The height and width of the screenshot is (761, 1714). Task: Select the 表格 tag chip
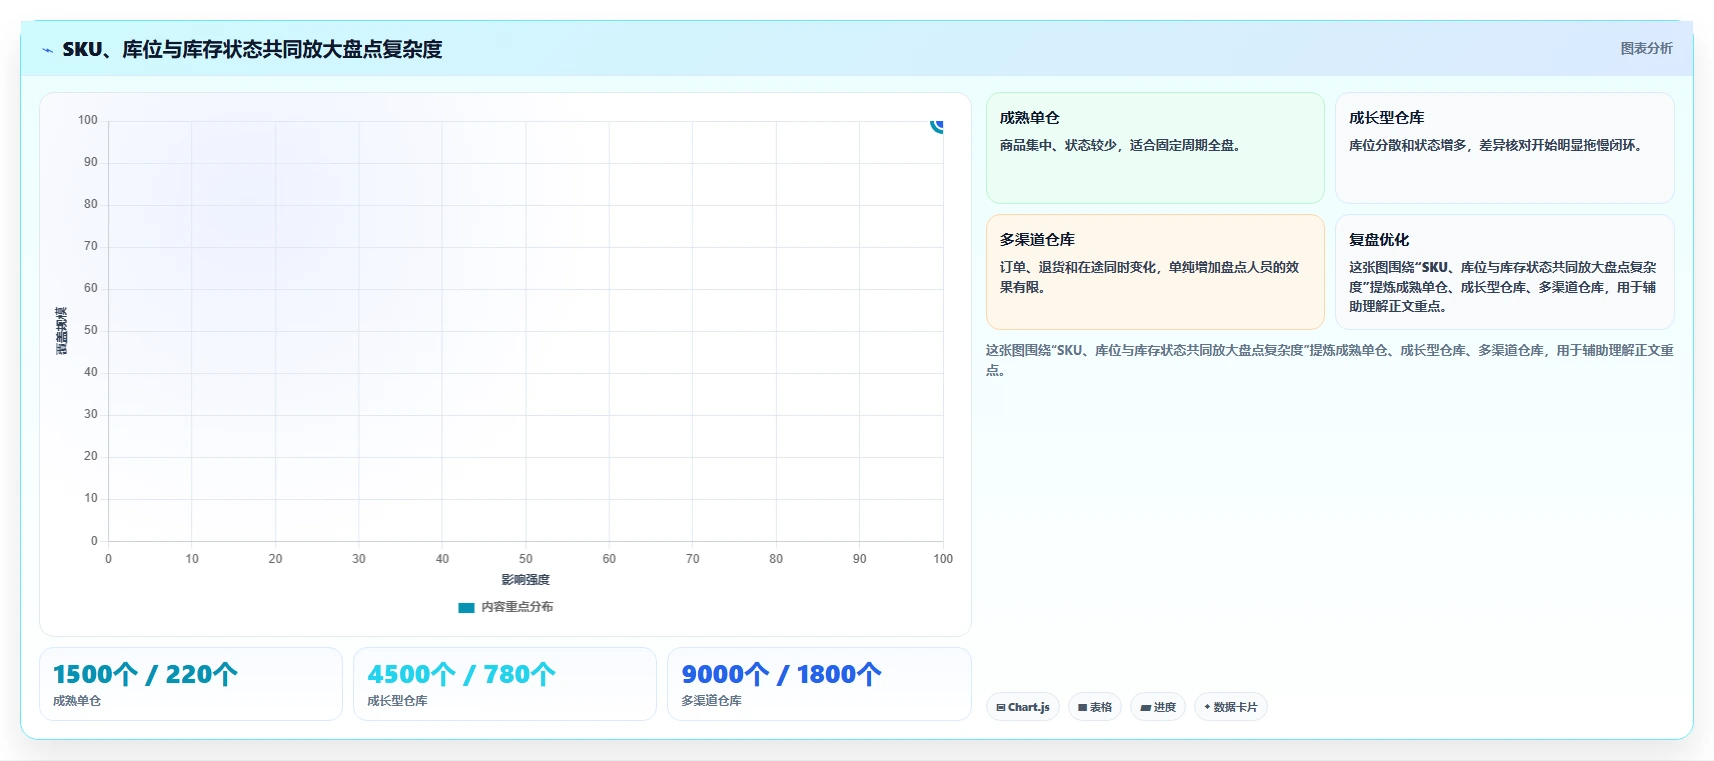point(1095,707)
